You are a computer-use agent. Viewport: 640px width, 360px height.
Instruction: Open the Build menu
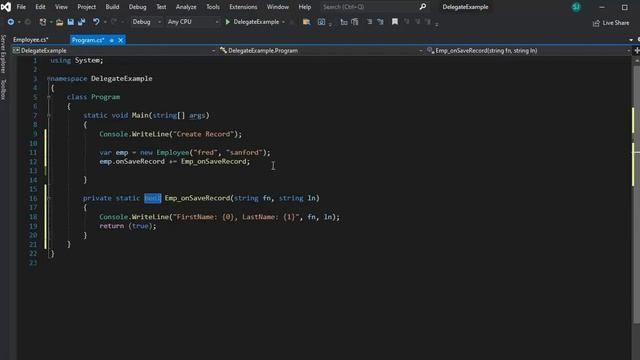[x=112, y=7]
